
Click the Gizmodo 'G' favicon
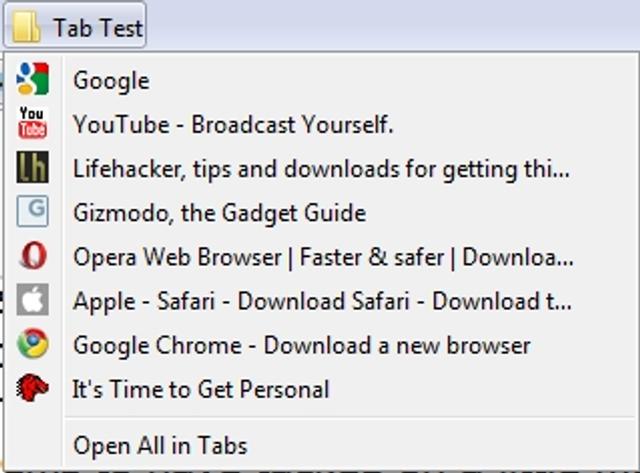point(32,212)
